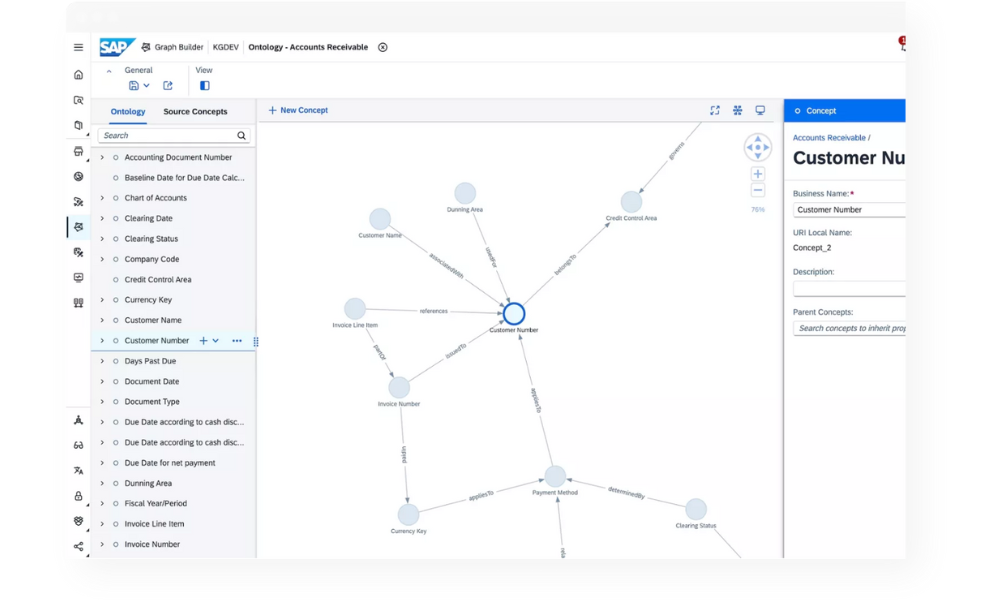Open the hamburger navigation menu
The width and height of the screenshot is (1000, 600).
pyautogui.click(x=79, y=47)
